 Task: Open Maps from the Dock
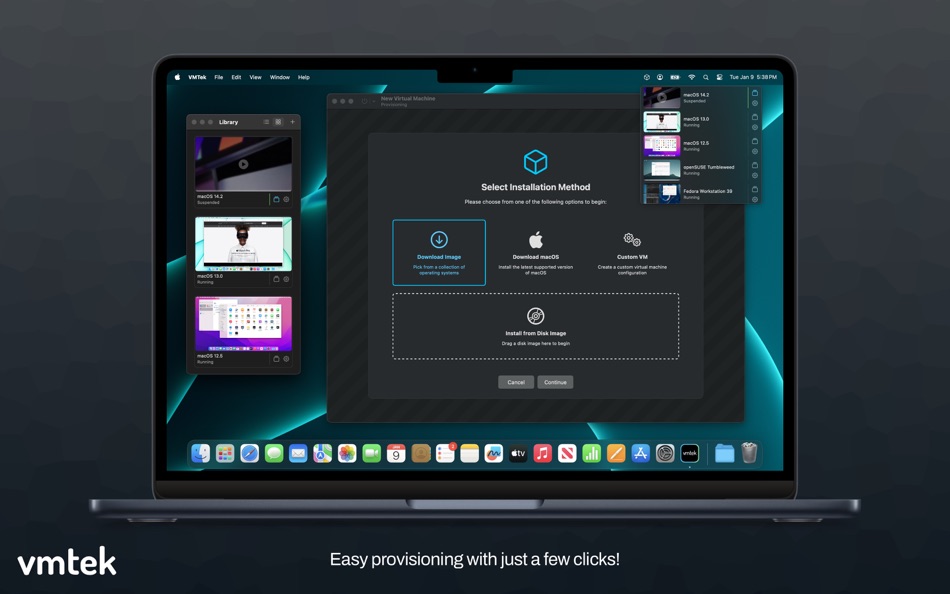322,453
